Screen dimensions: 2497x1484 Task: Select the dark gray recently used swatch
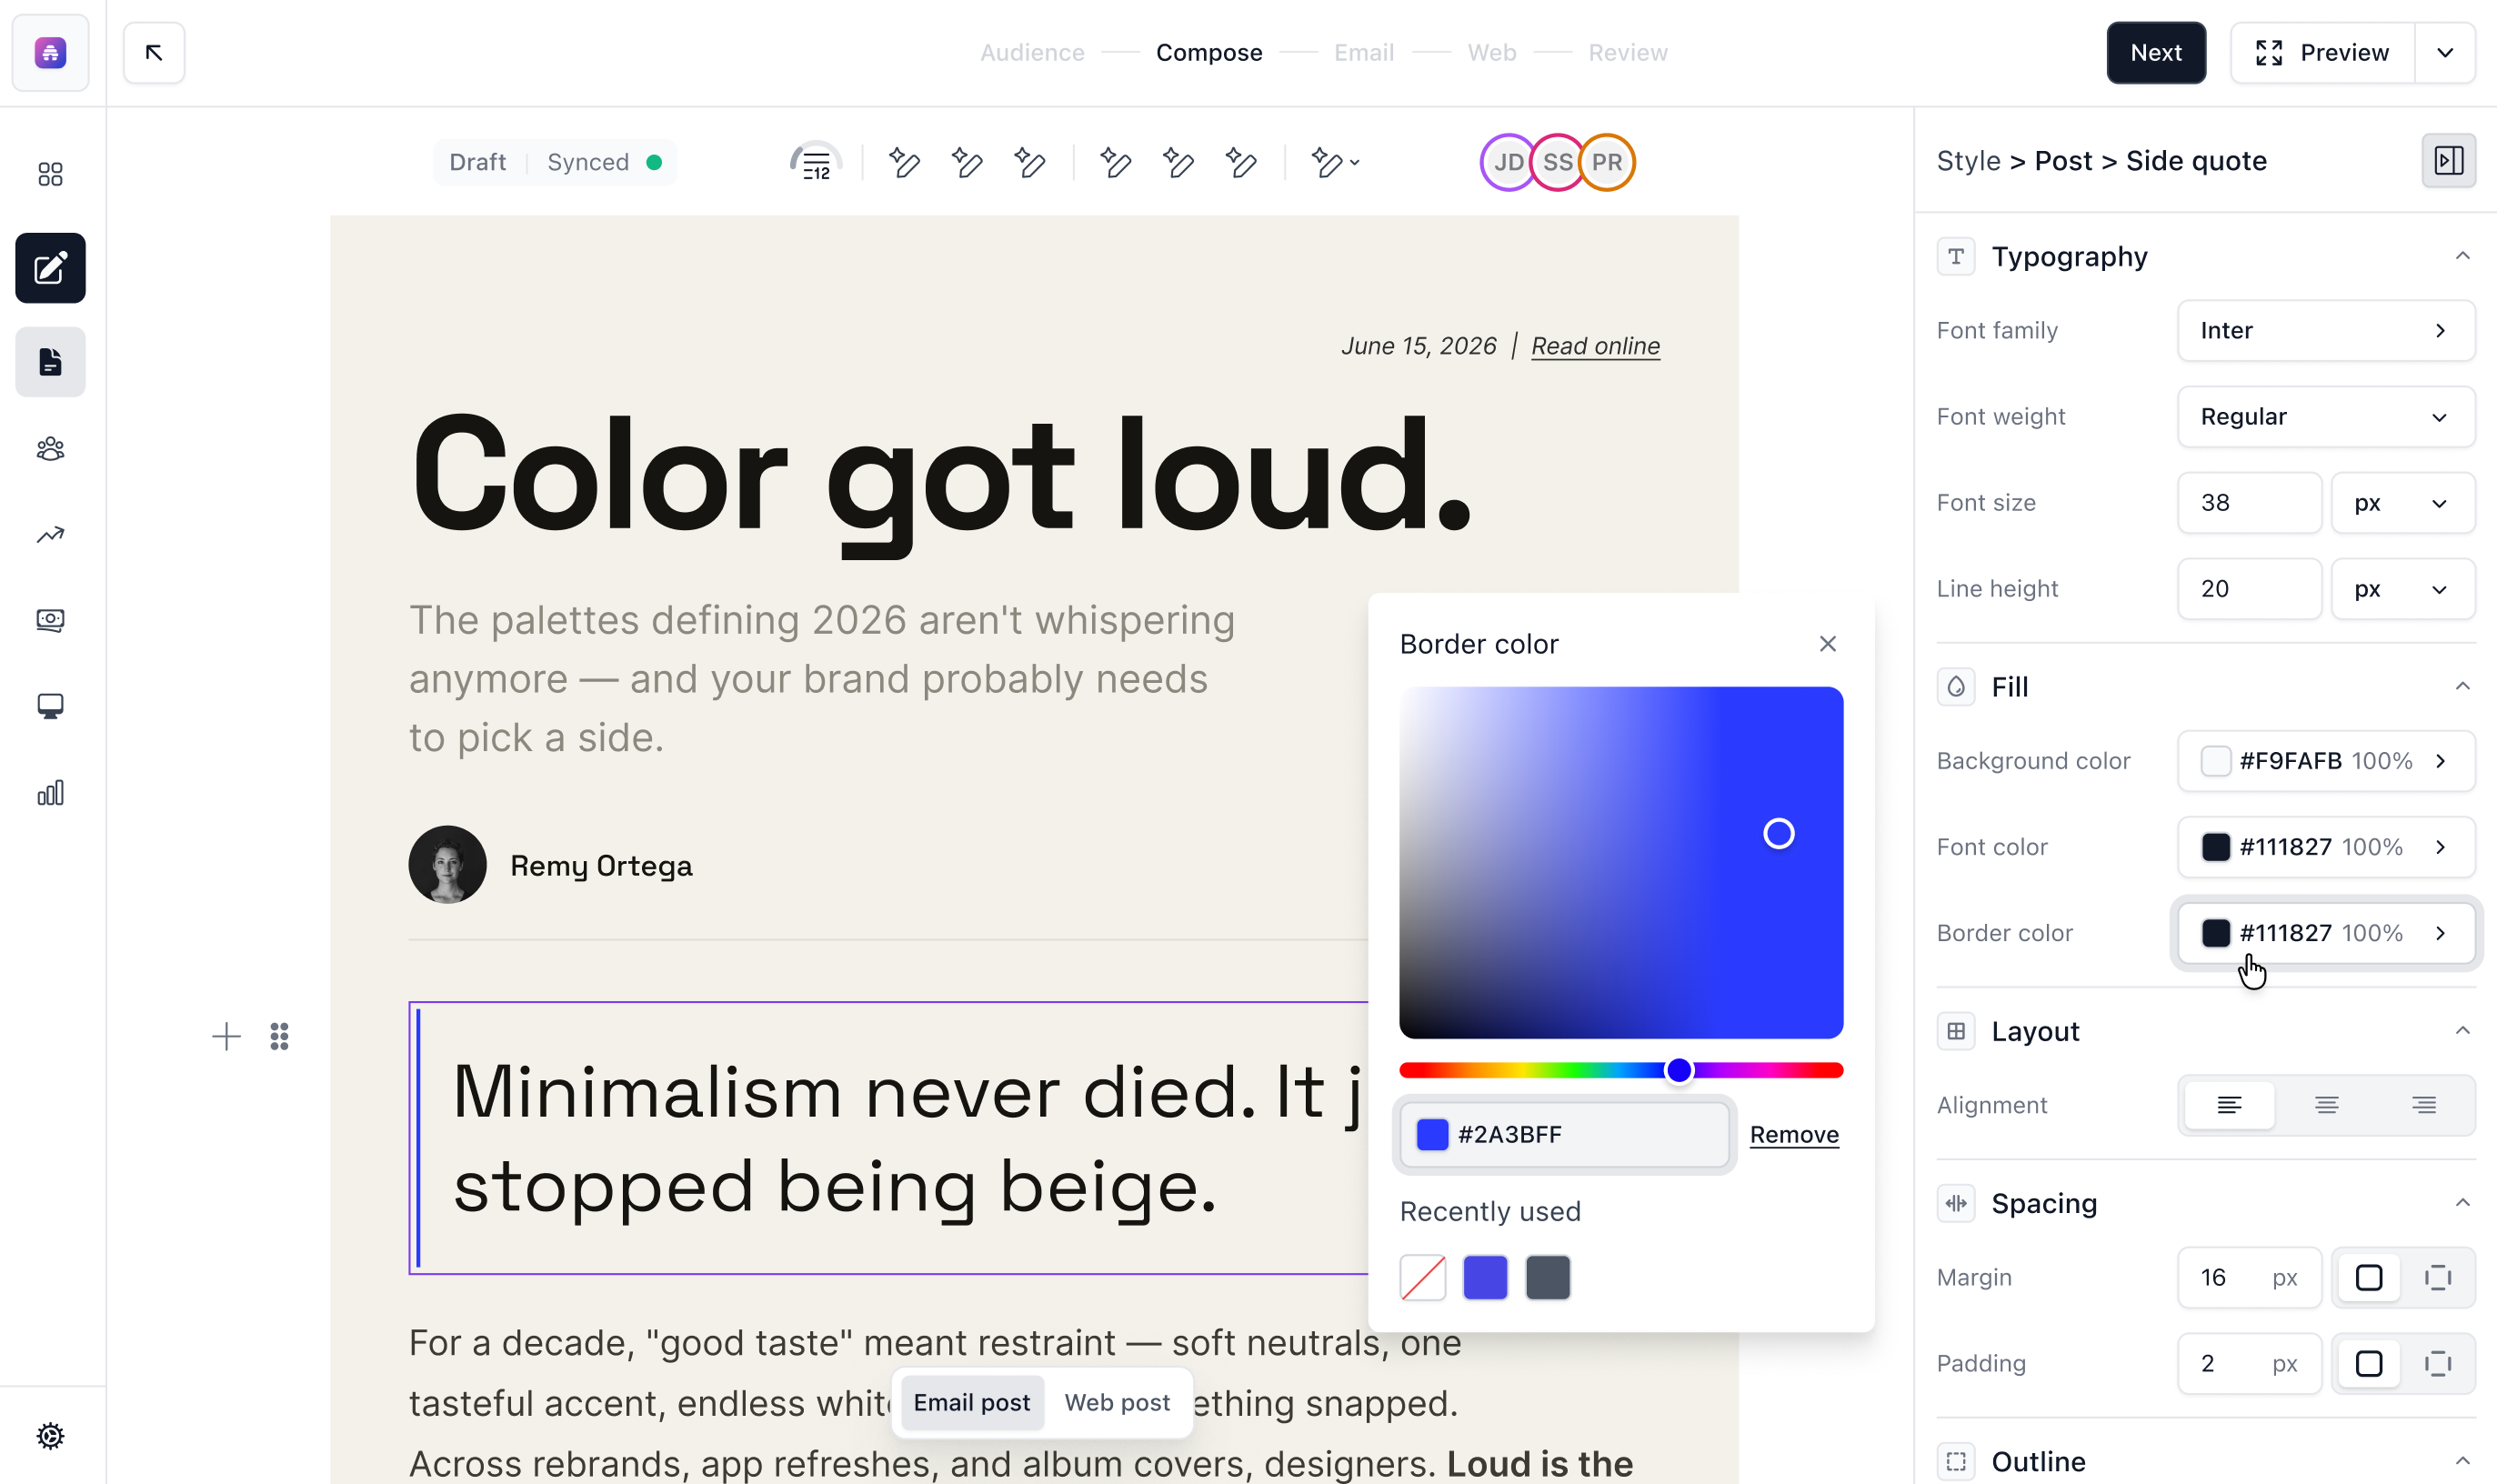[1547, 1277]
